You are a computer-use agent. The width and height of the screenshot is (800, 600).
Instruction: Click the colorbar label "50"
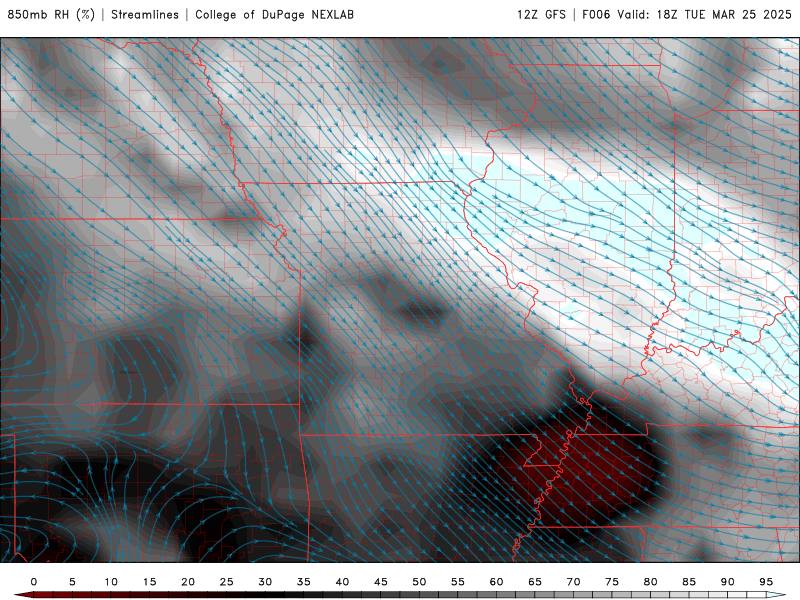point(419,582)
